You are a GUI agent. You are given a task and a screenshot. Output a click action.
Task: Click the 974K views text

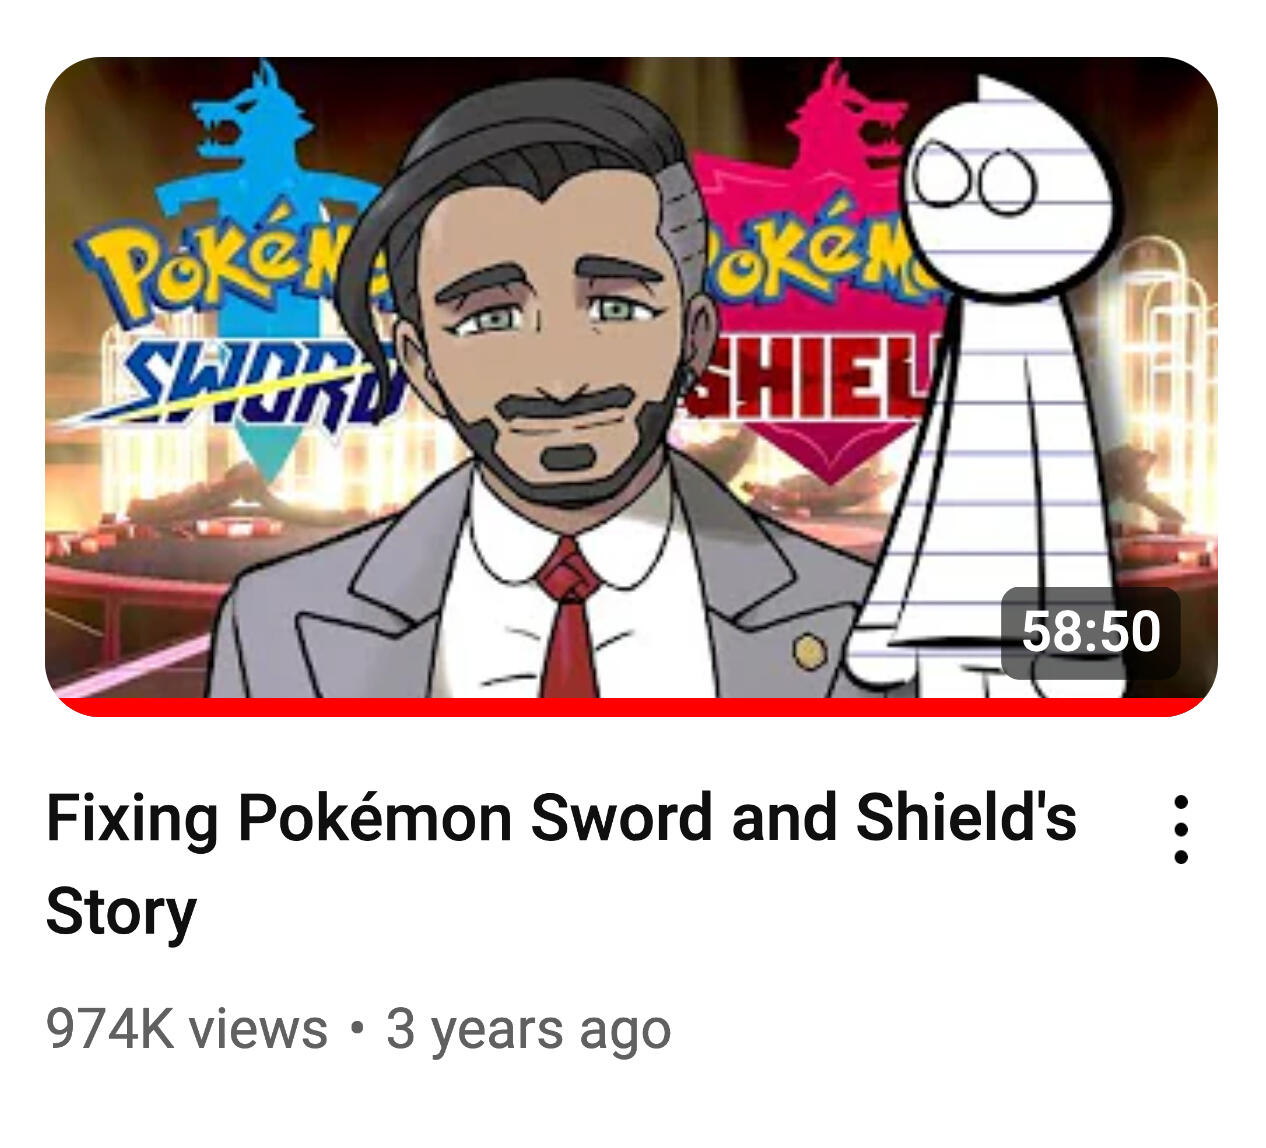coord(187,1029)
